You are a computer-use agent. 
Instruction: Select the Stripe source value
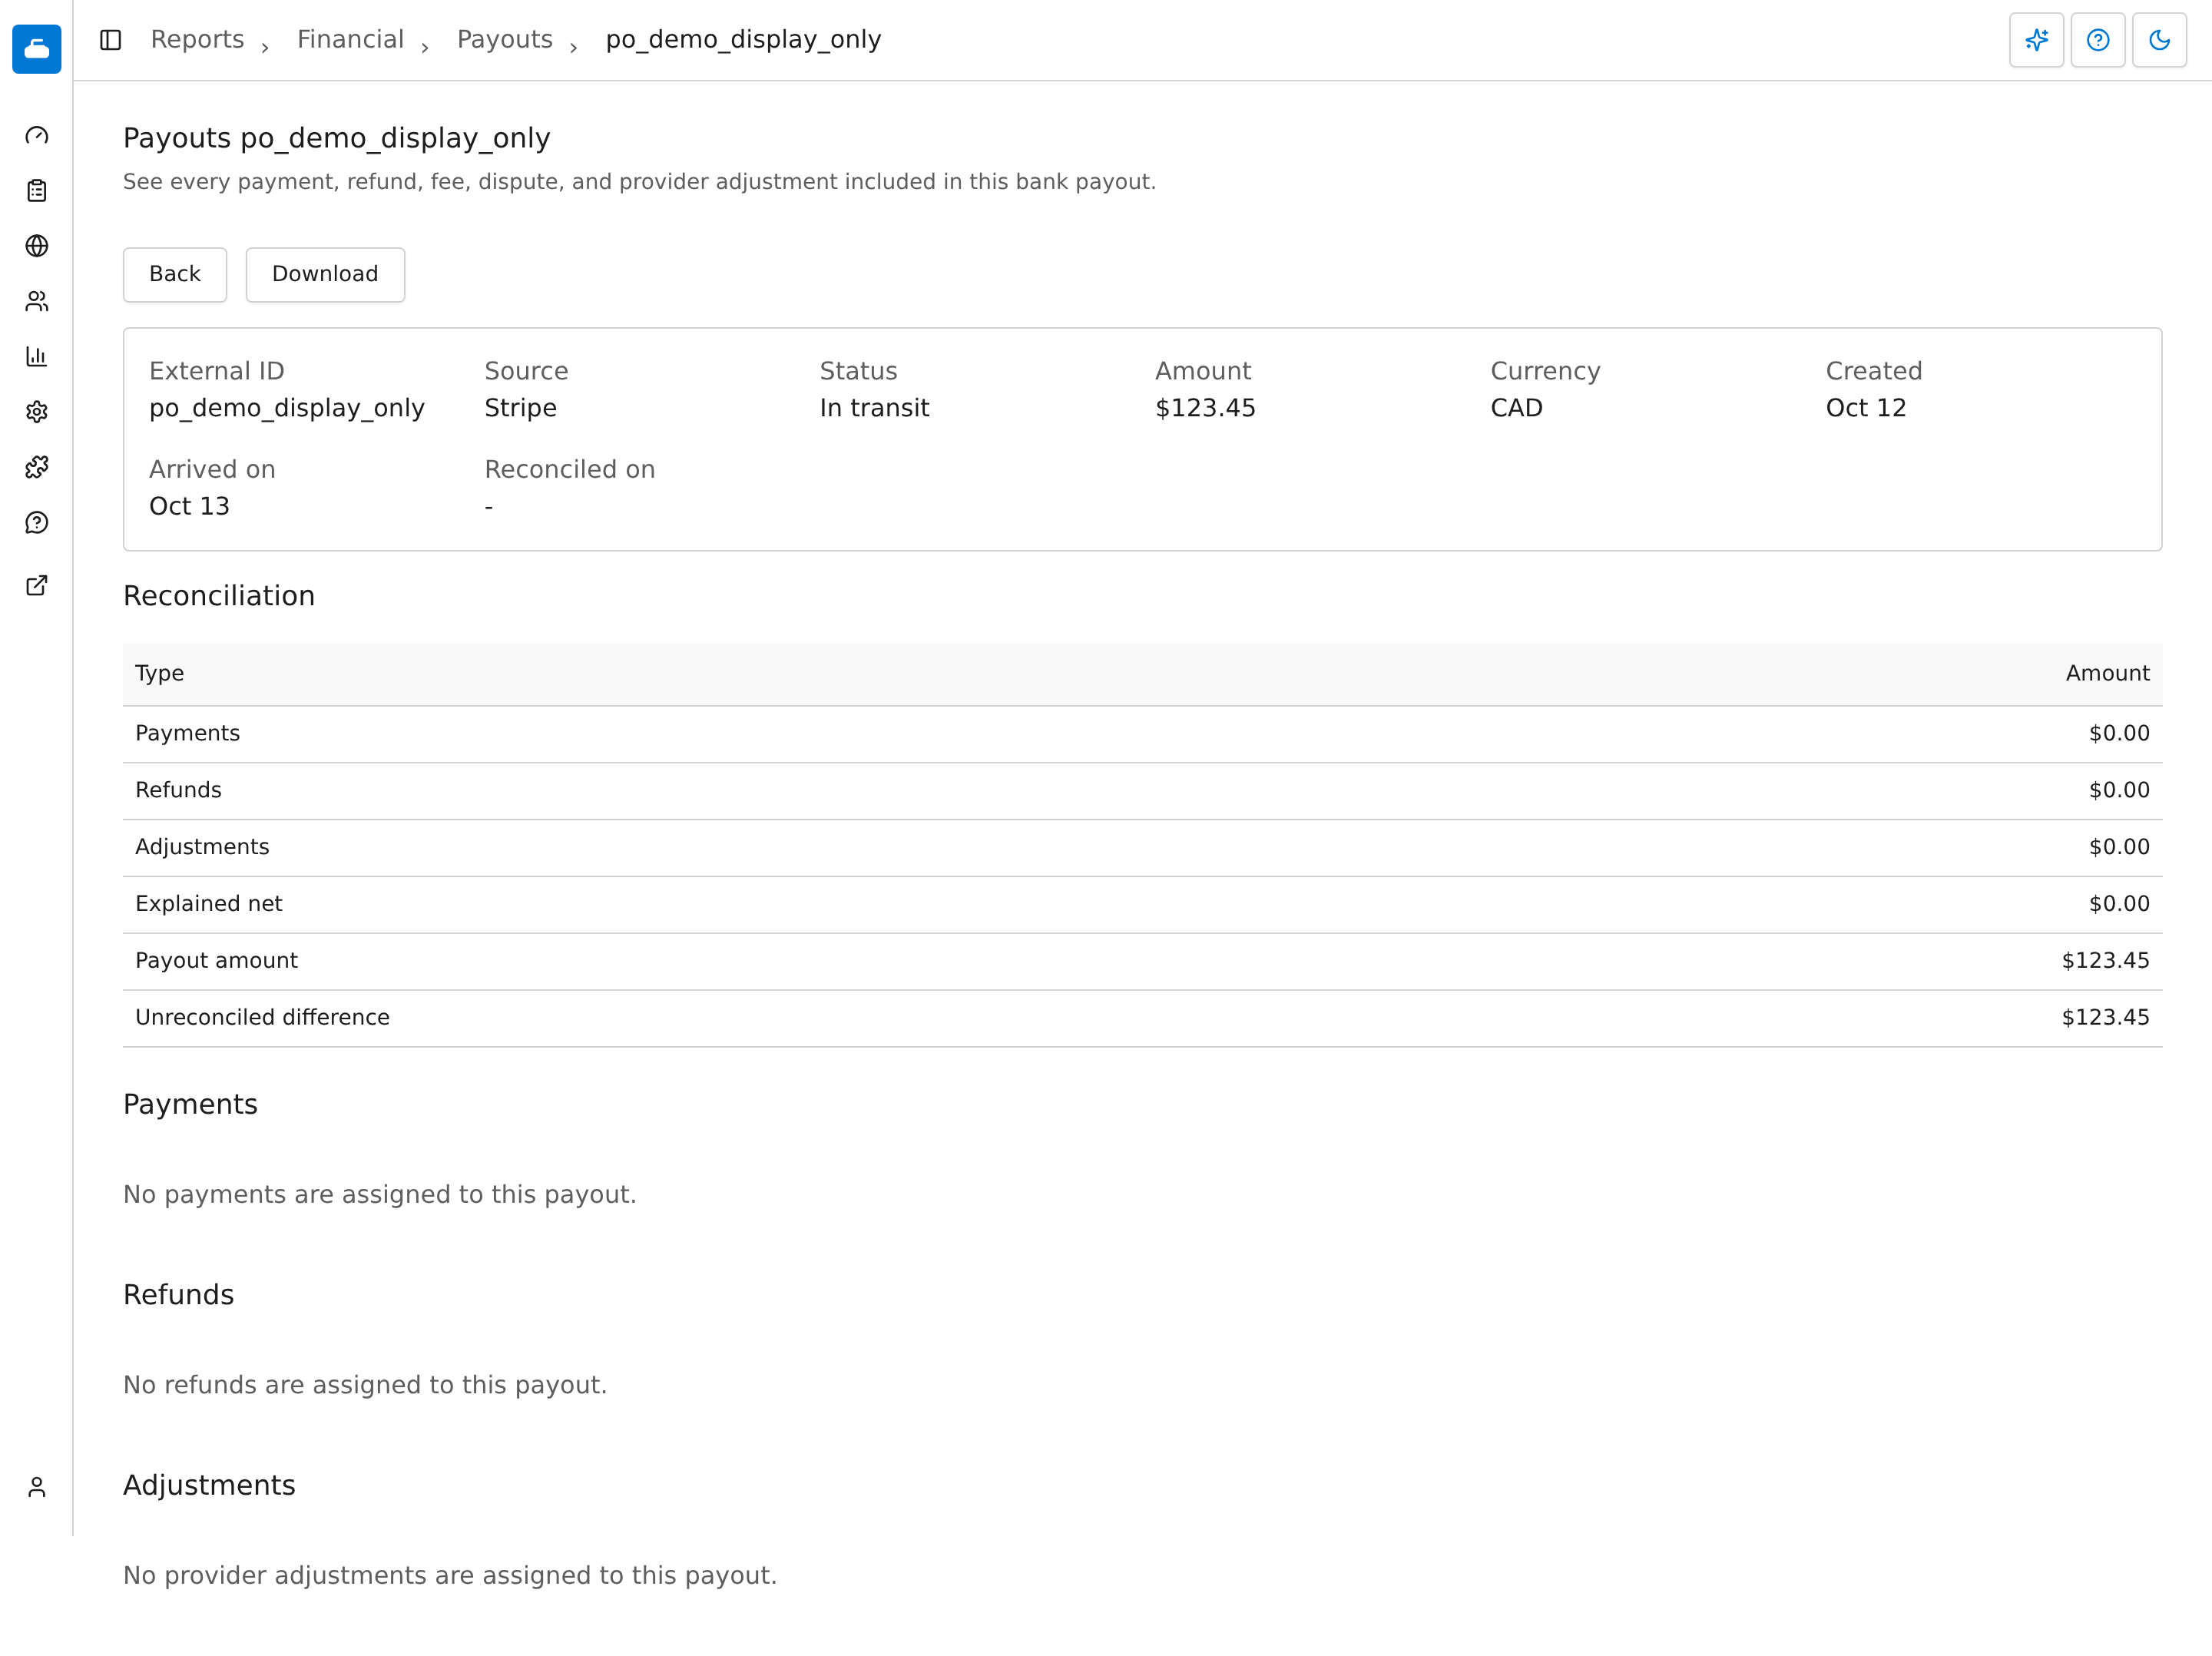(520, 408)
